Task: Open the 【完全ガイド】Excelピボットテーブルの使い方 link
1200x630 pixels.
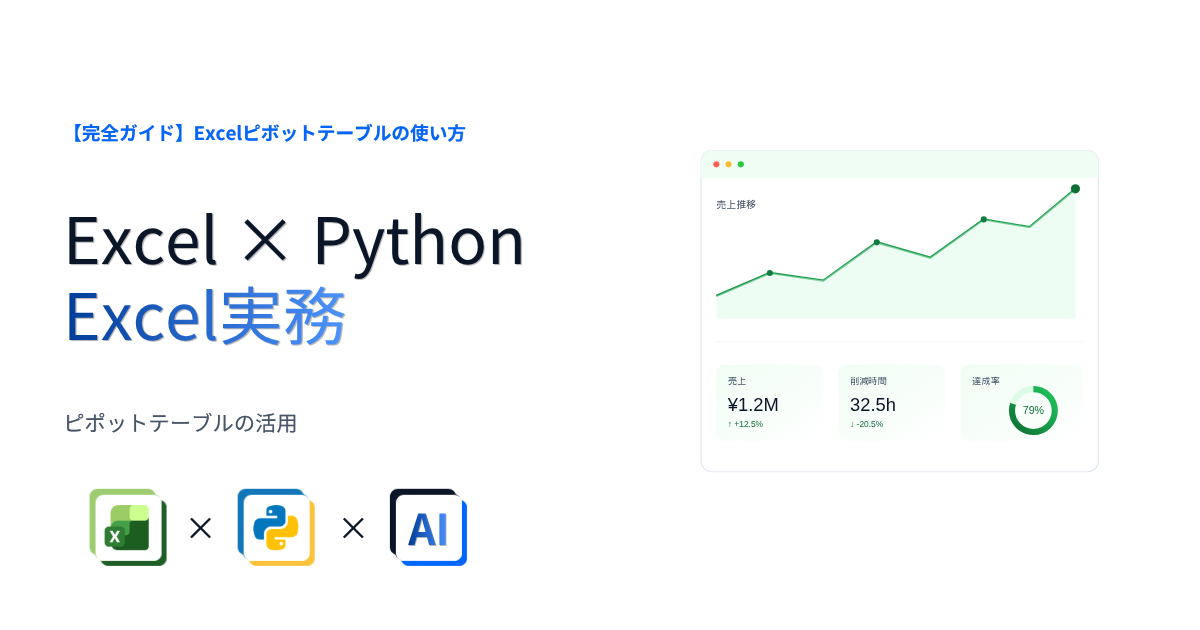Action: tap(265, 133)
